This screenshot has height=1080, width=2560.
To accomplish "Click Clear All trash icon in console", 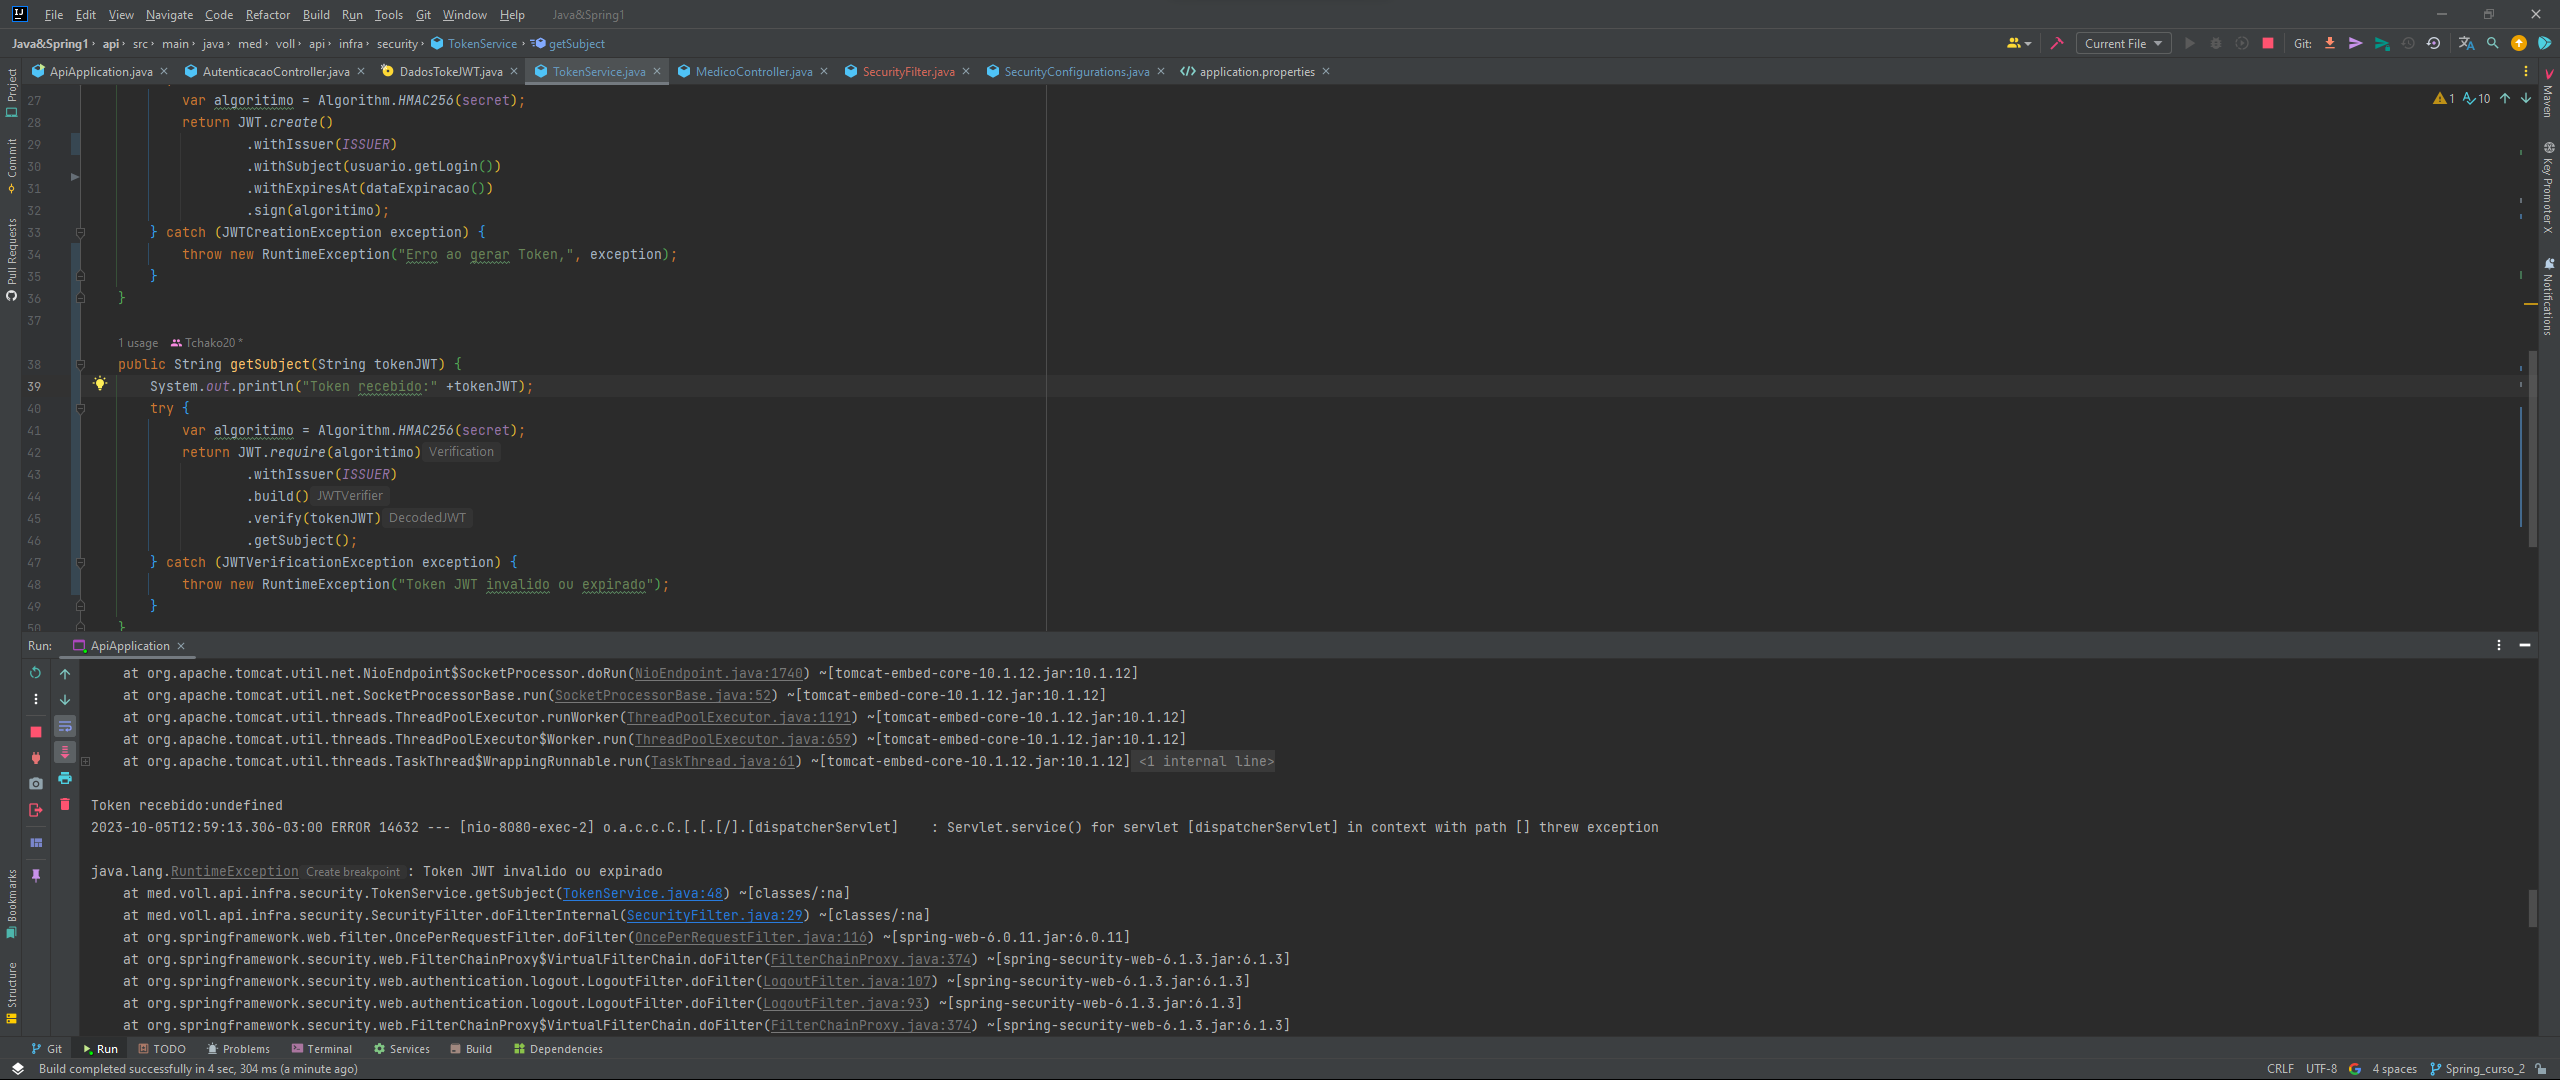I will click(65, 804).
